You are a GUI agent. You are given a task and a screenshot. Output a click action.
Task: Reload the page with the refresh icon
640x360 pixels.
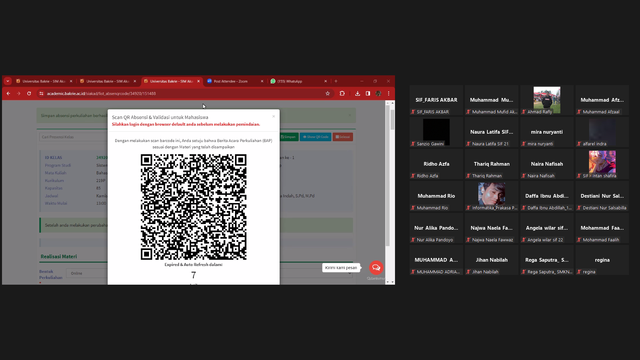tap(29, 93)
